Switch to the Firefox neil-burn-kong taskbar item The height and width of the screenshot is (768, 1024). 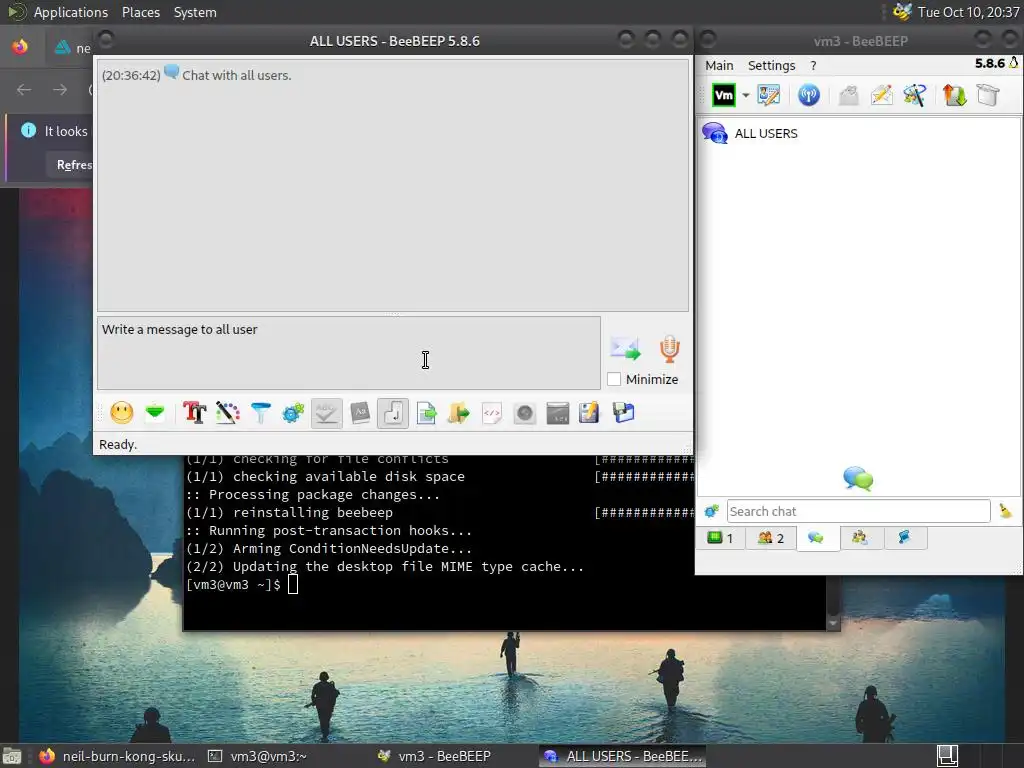[x=117, y=756]
